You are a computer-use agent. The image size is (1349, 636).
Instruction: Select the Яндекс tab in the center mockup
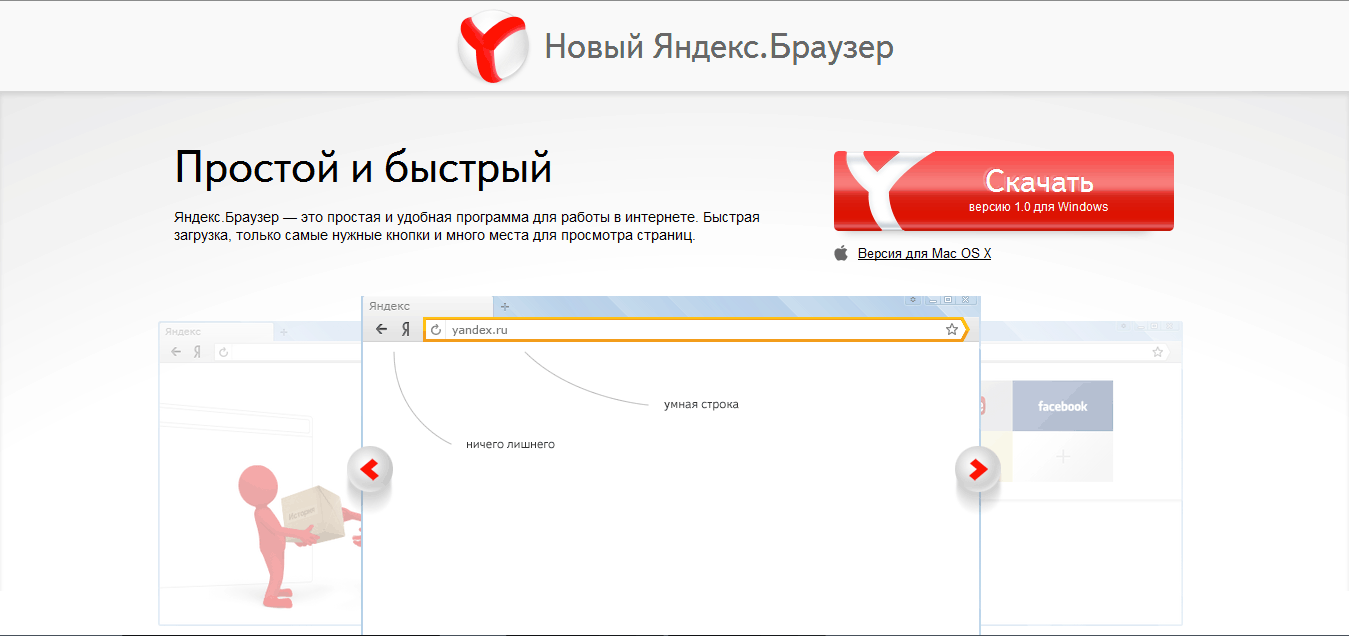[428, 306]
